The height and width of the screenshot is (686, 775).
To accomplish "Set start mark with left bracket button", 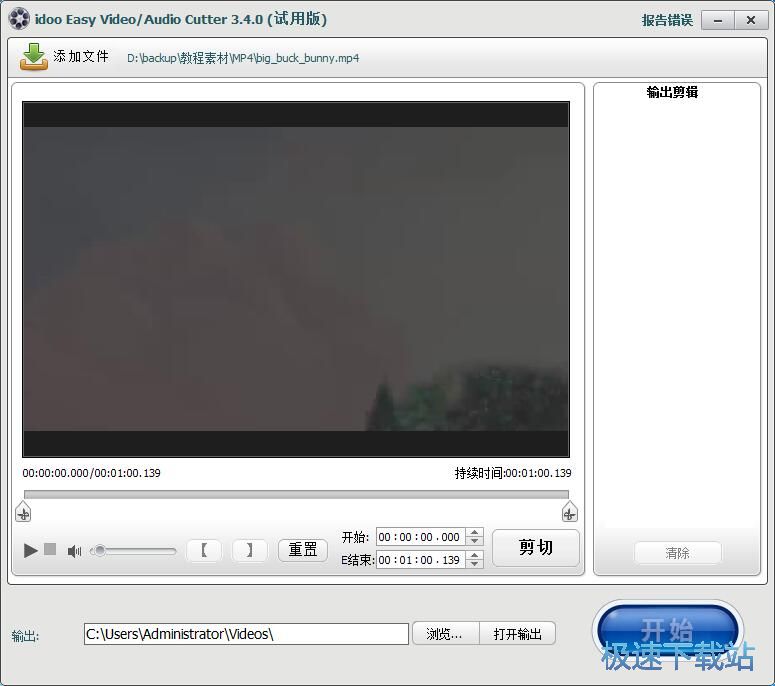I will (204, 550).
